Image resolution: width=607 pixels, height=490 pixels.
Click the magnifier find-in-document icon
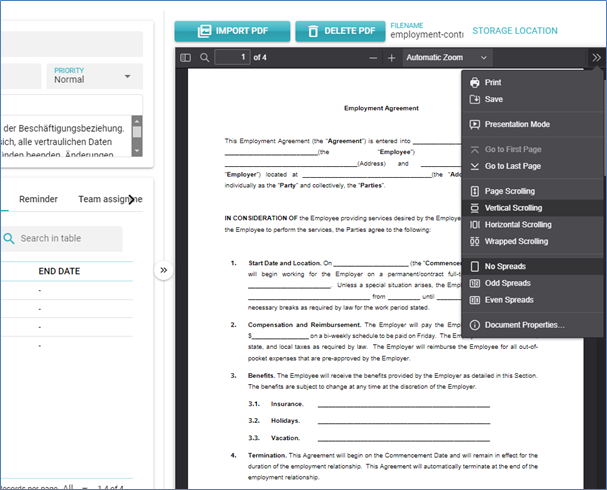point(205,58)
